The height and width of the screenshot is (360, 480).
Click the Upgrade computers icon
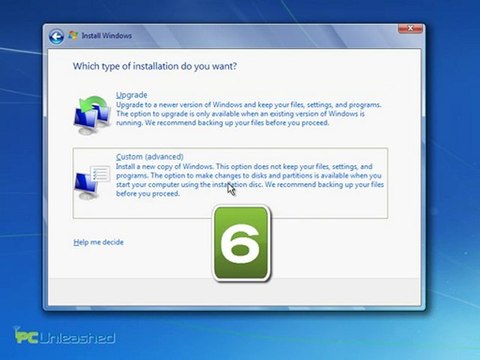click(92, 115)
